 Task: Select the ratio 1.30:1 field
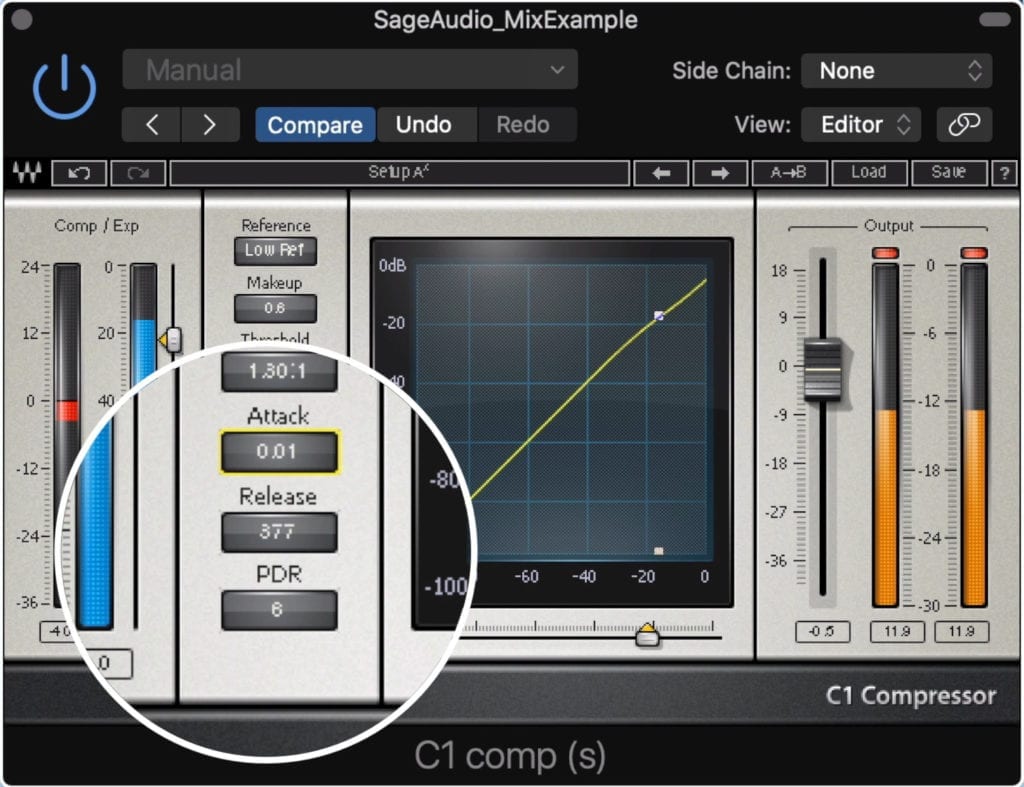point(279,372)
